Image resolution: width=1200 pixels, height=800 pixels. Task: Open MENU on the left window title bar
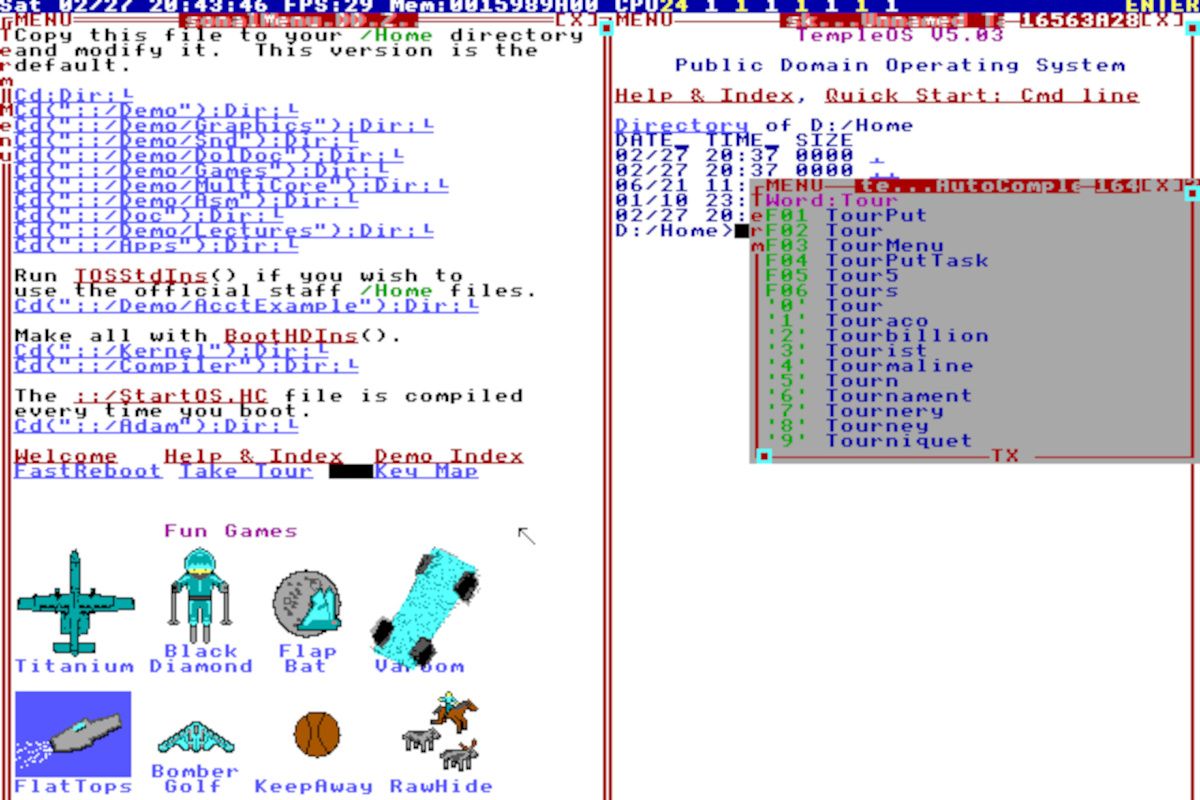click(44, 19)
